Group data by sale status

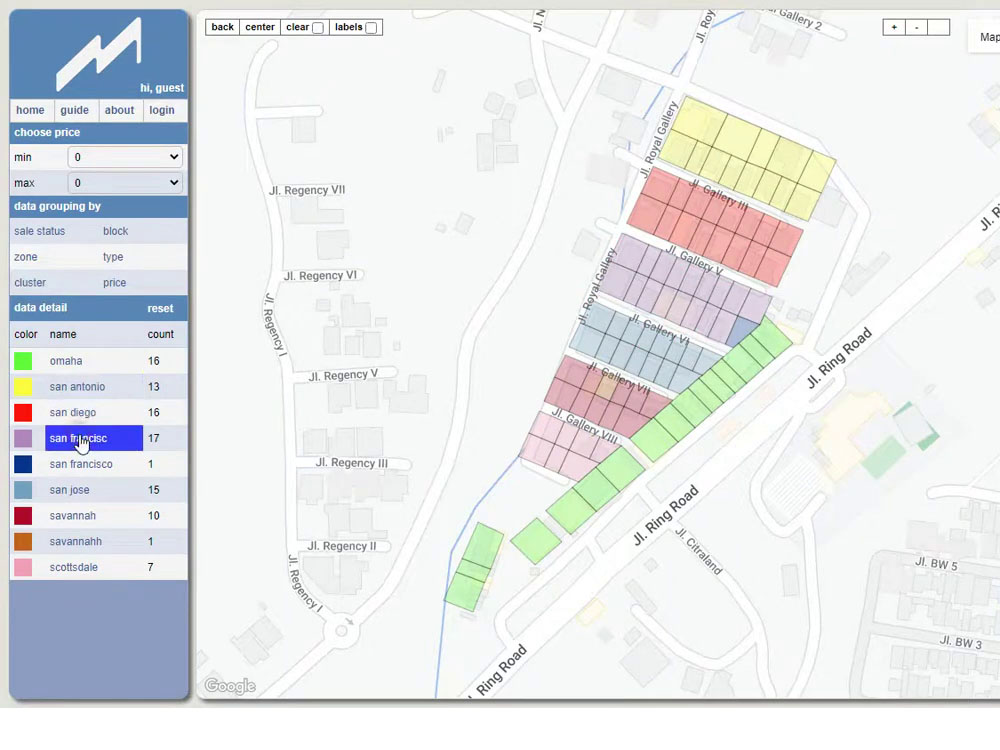pyautogui.click(x=40, y=231)
